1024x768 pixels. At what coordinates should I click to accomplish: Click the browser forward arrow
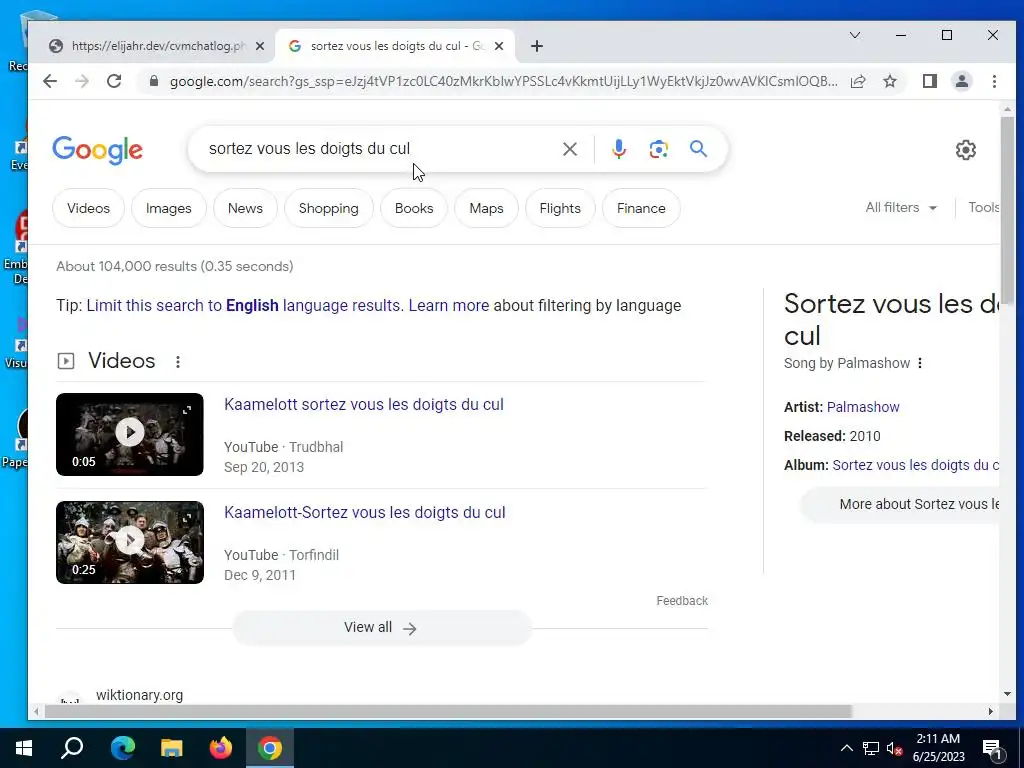pos(82,81)
